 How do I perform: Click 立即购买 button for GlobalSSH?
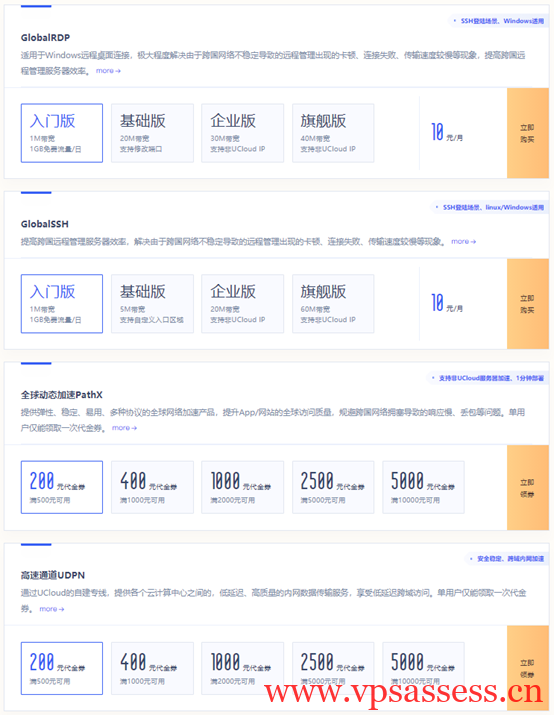pyautogui.click(x=528, y=304)
